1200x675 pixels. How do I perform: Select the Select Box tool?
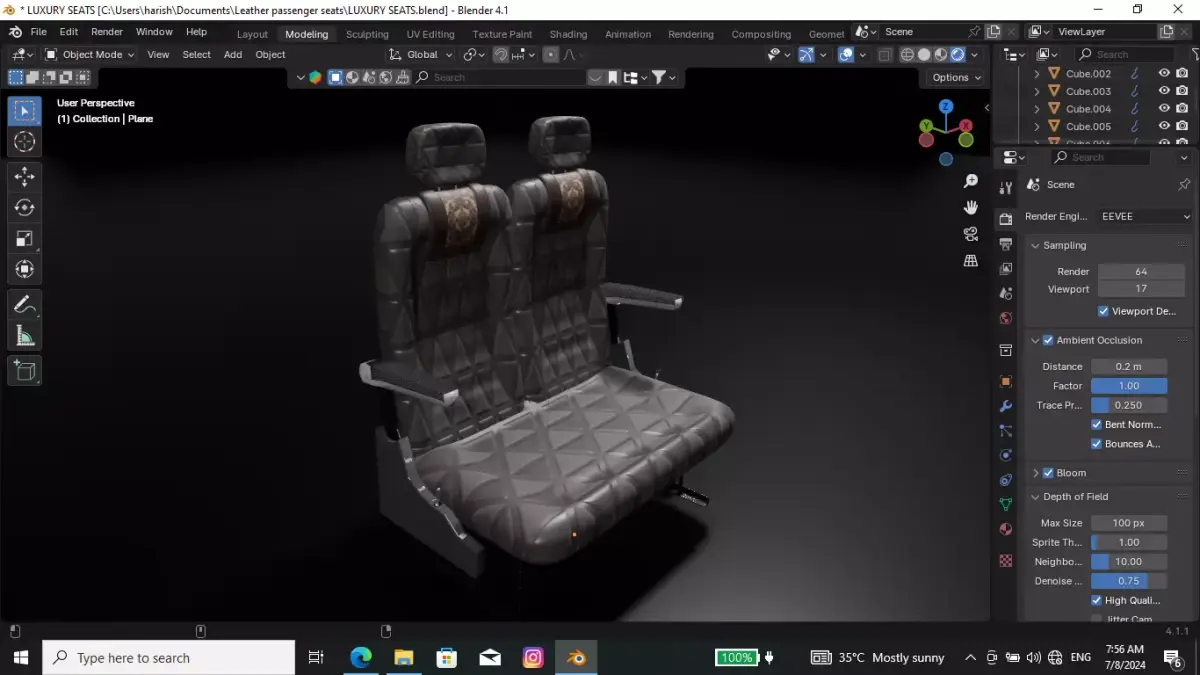[25, 111]
